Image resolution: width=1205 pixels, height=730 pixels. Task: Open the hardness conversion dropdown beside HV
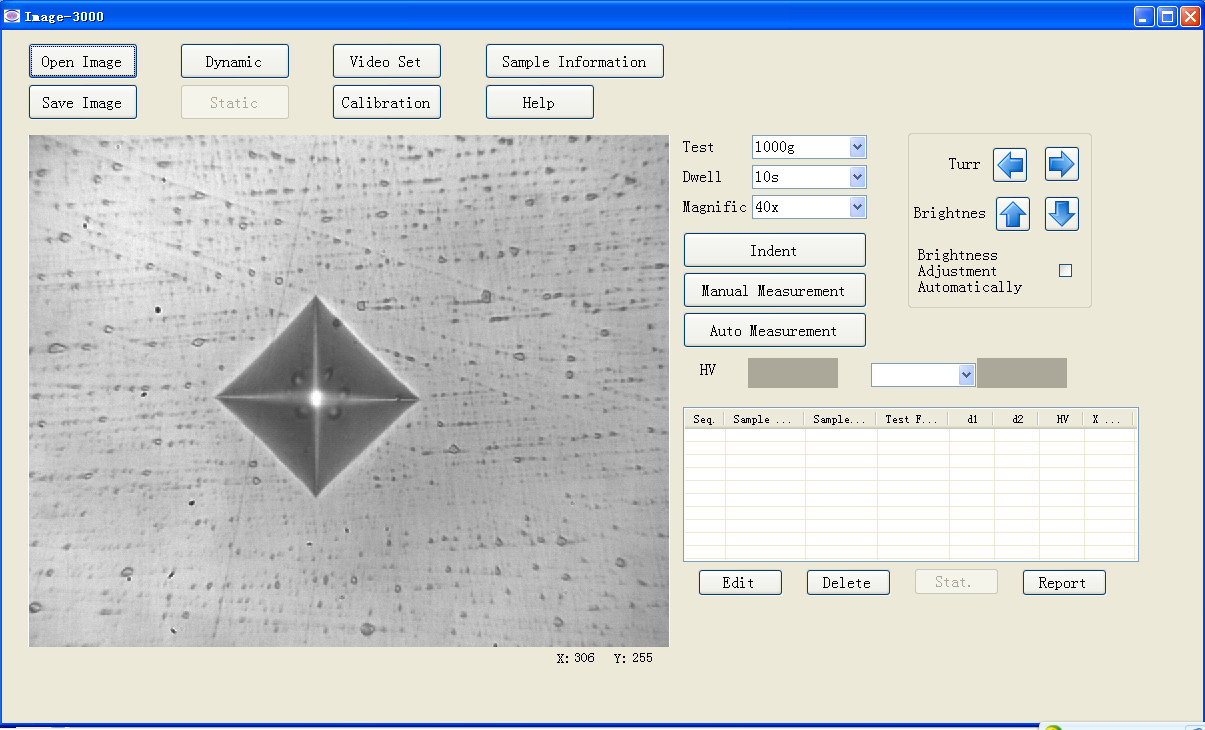point(966,374)
